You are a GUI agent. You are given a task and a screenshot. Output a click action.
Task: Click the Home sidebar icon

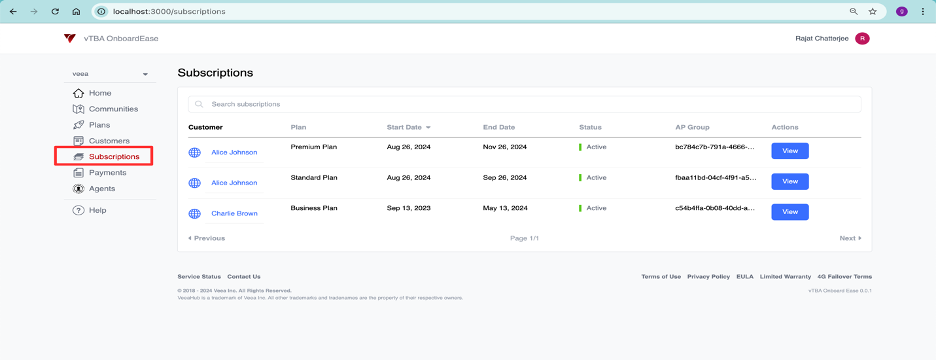coord(78,93)
